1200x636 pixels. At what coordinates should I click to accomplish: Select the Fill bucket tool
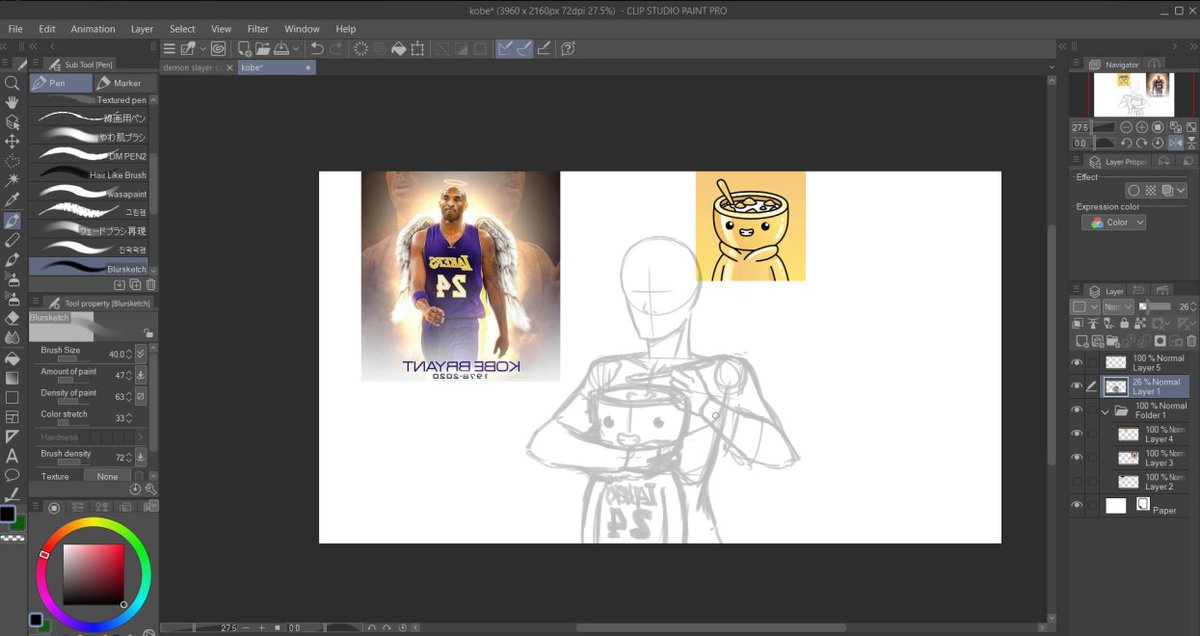pos(12,358)
